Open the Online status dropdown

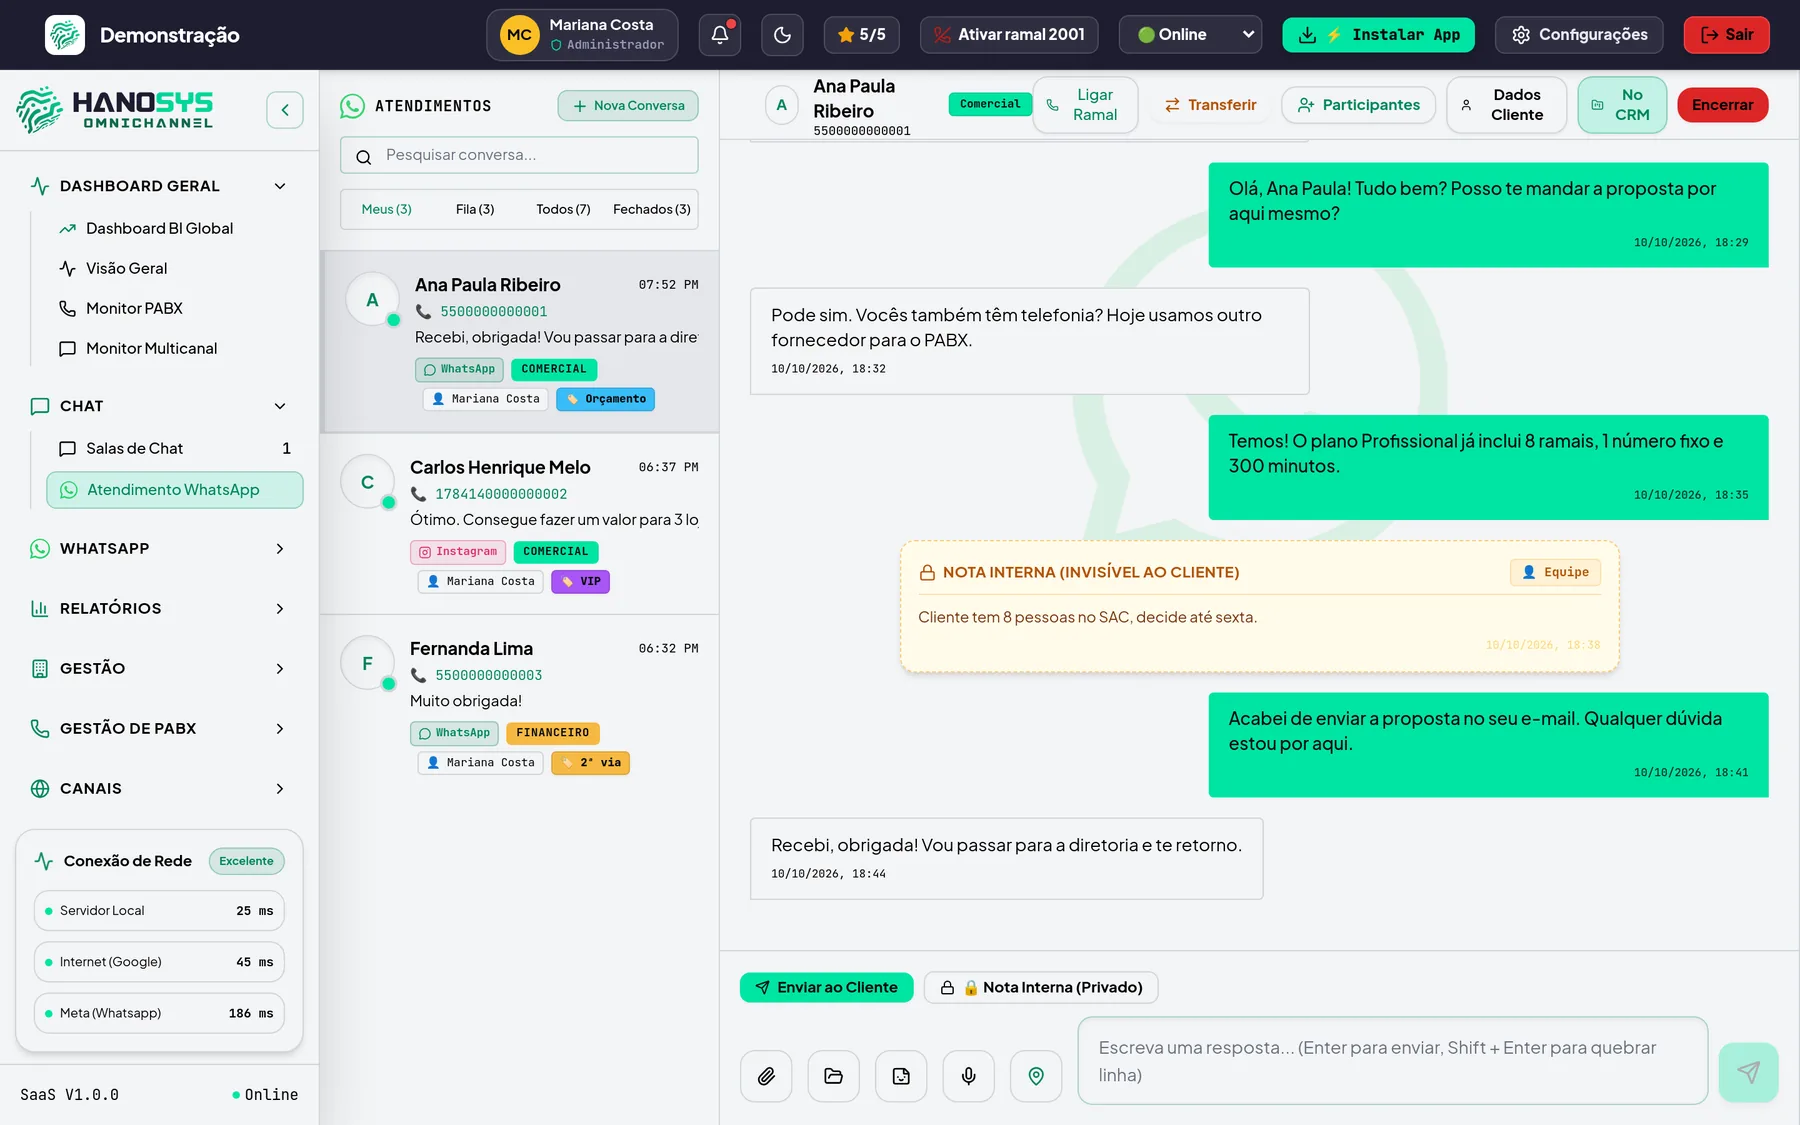1190,35
